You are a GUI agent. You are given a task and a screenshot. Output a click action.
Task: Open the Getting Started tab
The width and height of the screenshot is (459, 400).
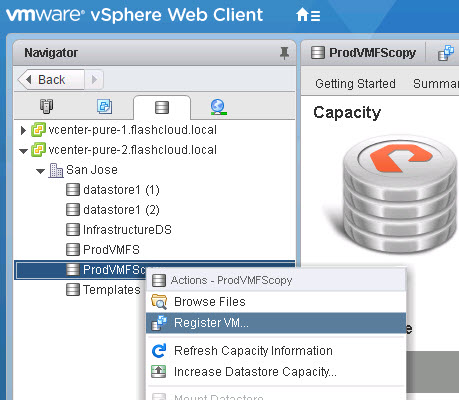point(355,84)
